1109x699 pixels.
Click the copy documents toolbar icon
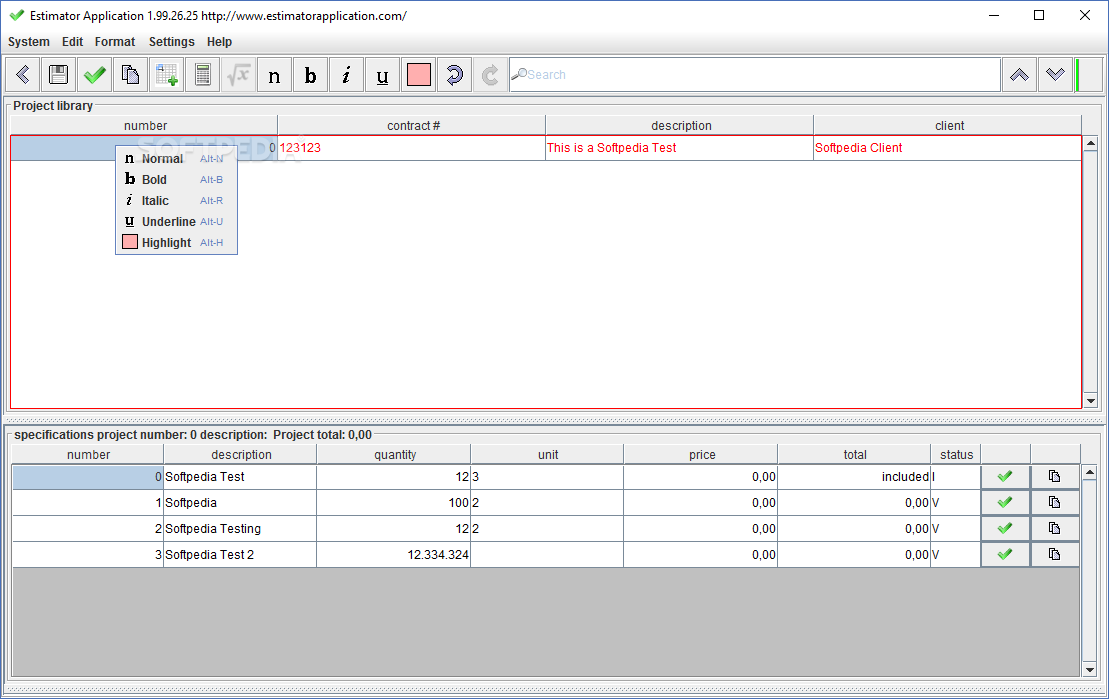(130, 75)
